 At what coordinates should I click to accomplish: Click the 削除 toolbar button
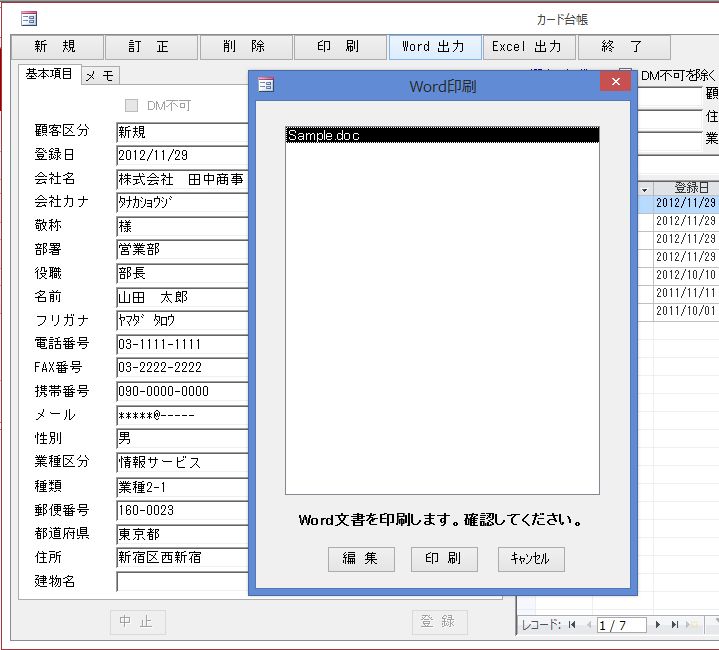tap(246, 47)
